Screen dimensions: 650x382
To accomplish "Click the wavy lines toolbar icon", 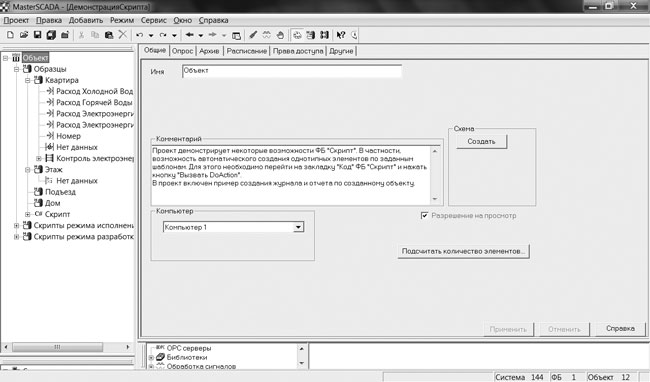I will point(267,35).
